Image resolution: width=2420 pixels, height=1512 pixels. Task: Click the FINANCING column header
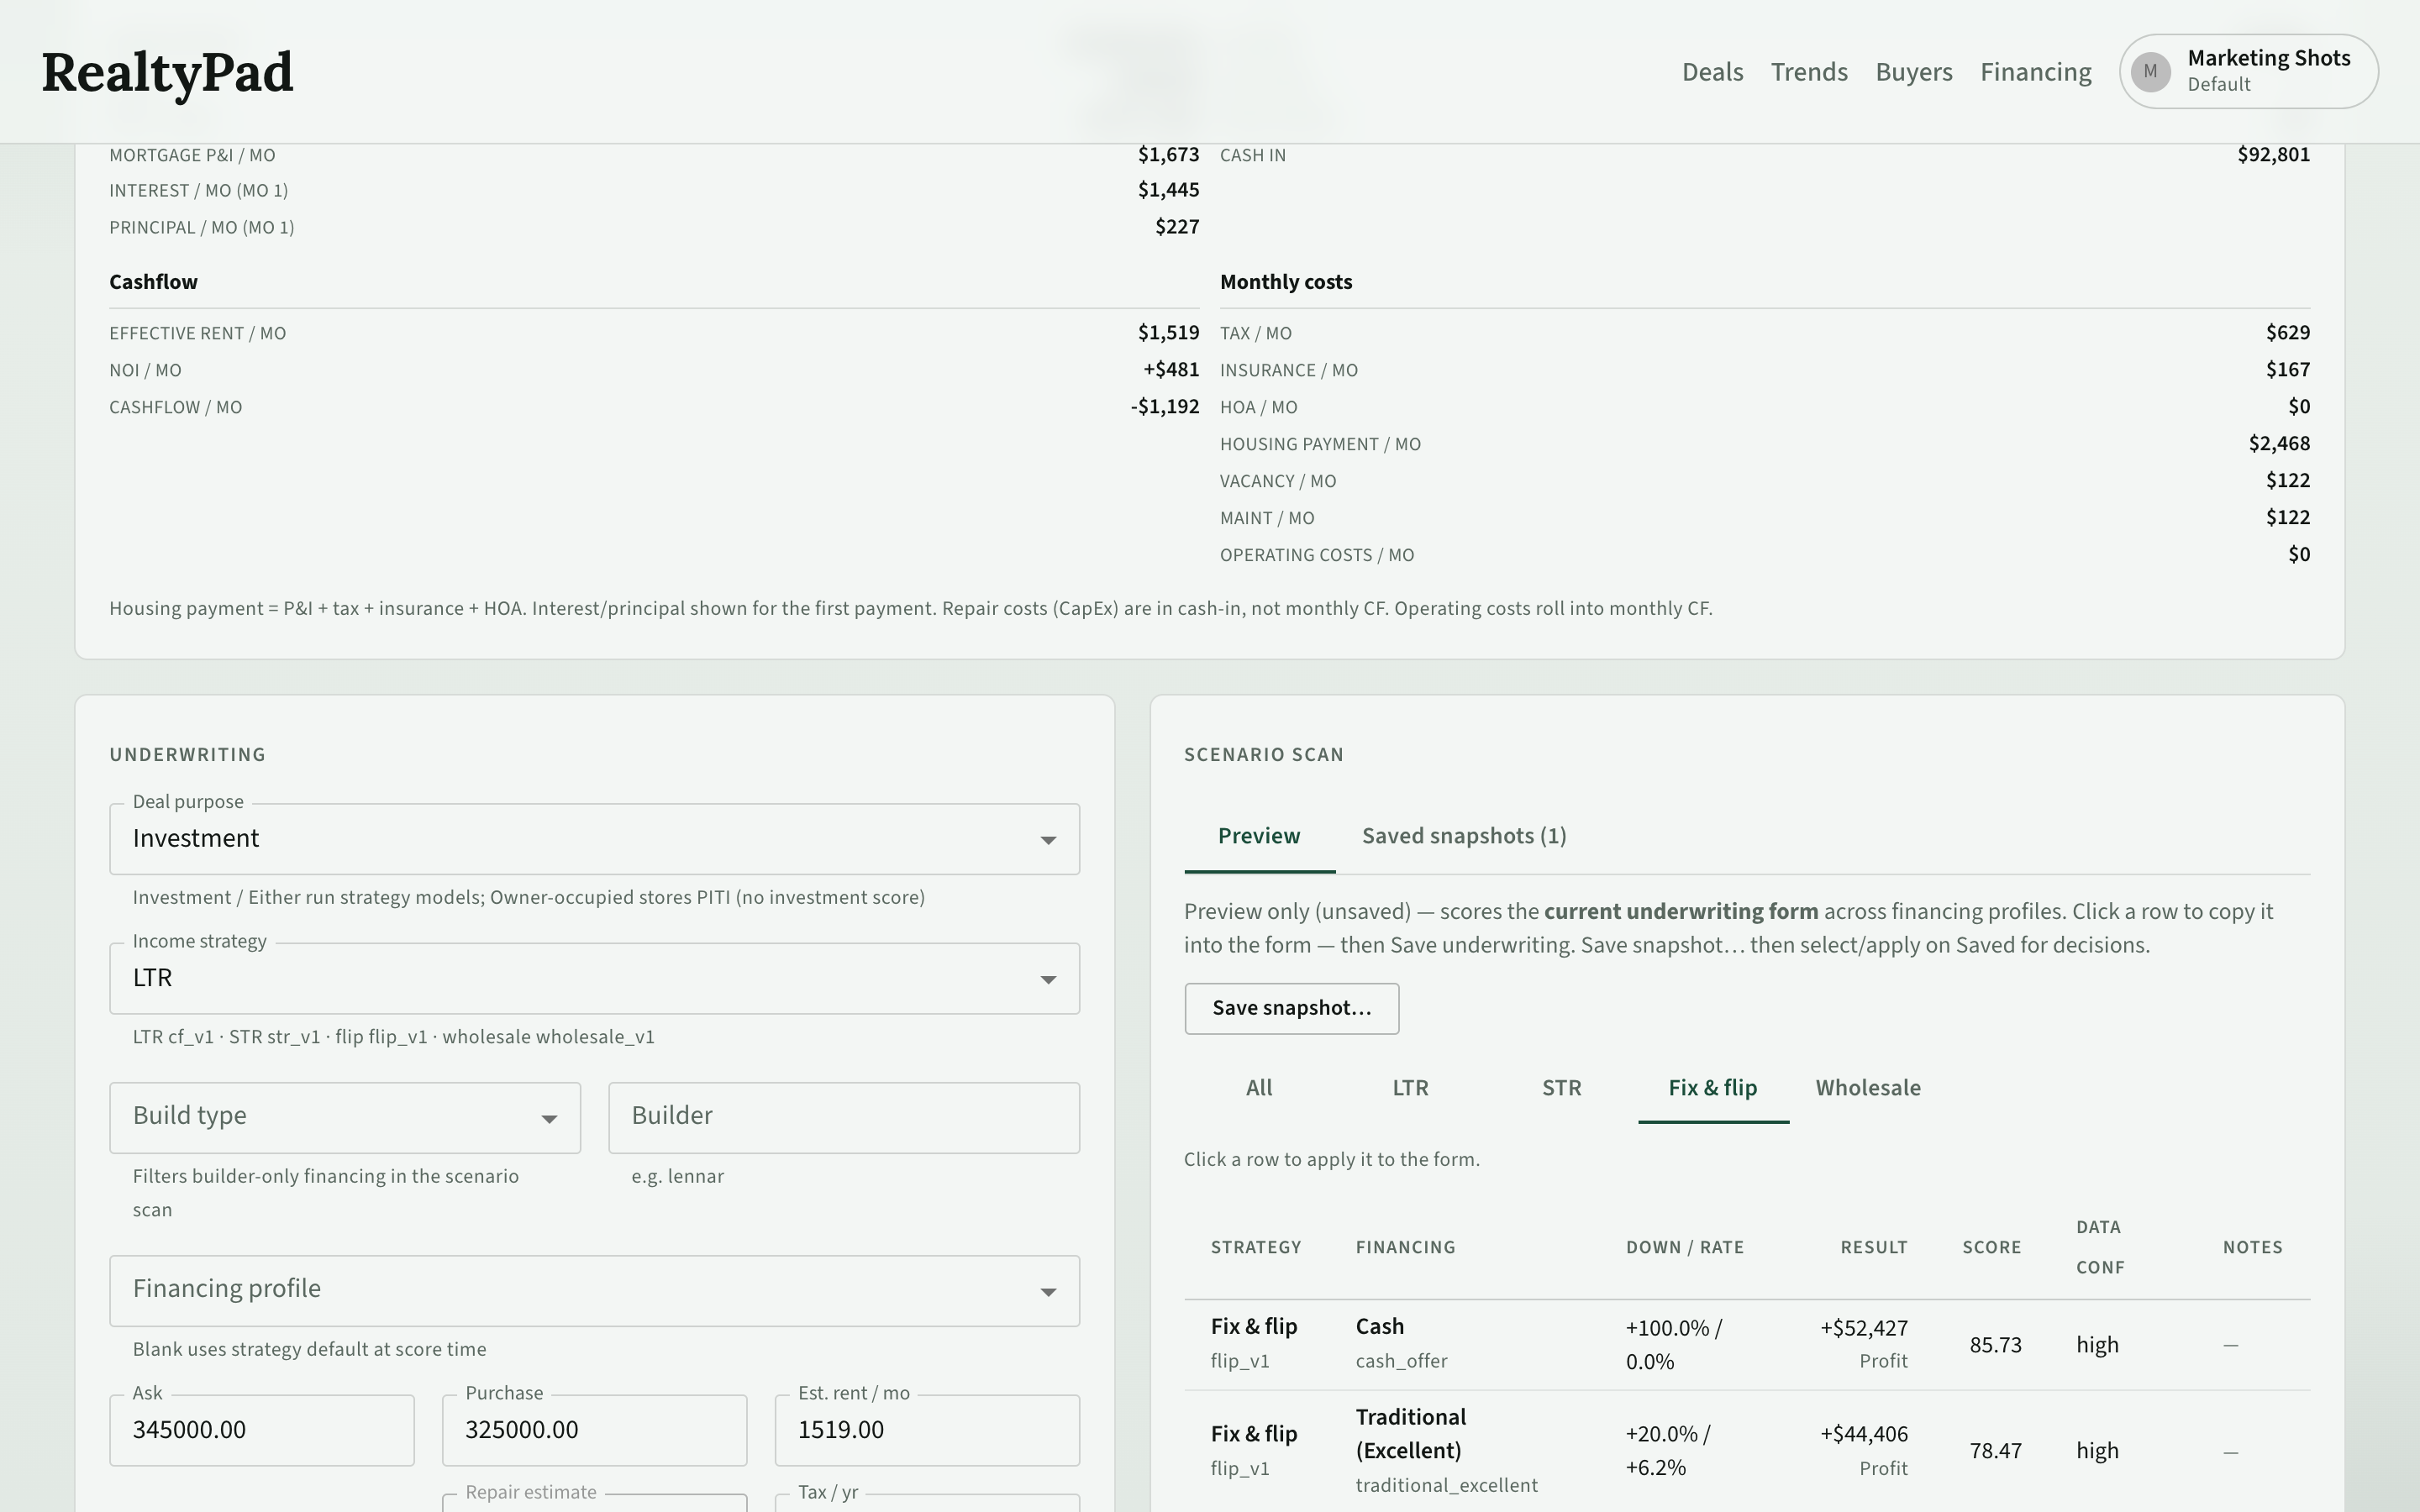1405,1248
